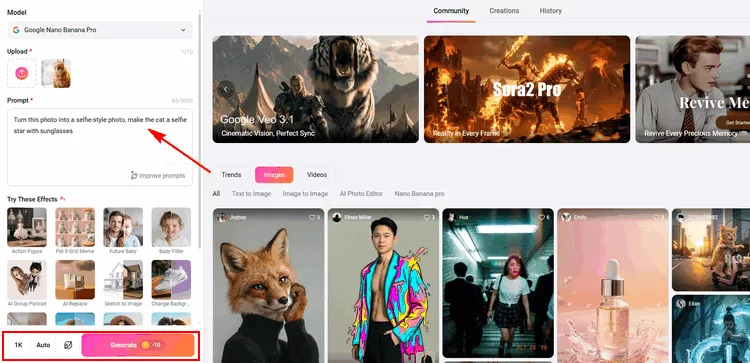This screenshot has height=363, width=750.
Task: Select the Videos category
Action: tap(317, 175)
